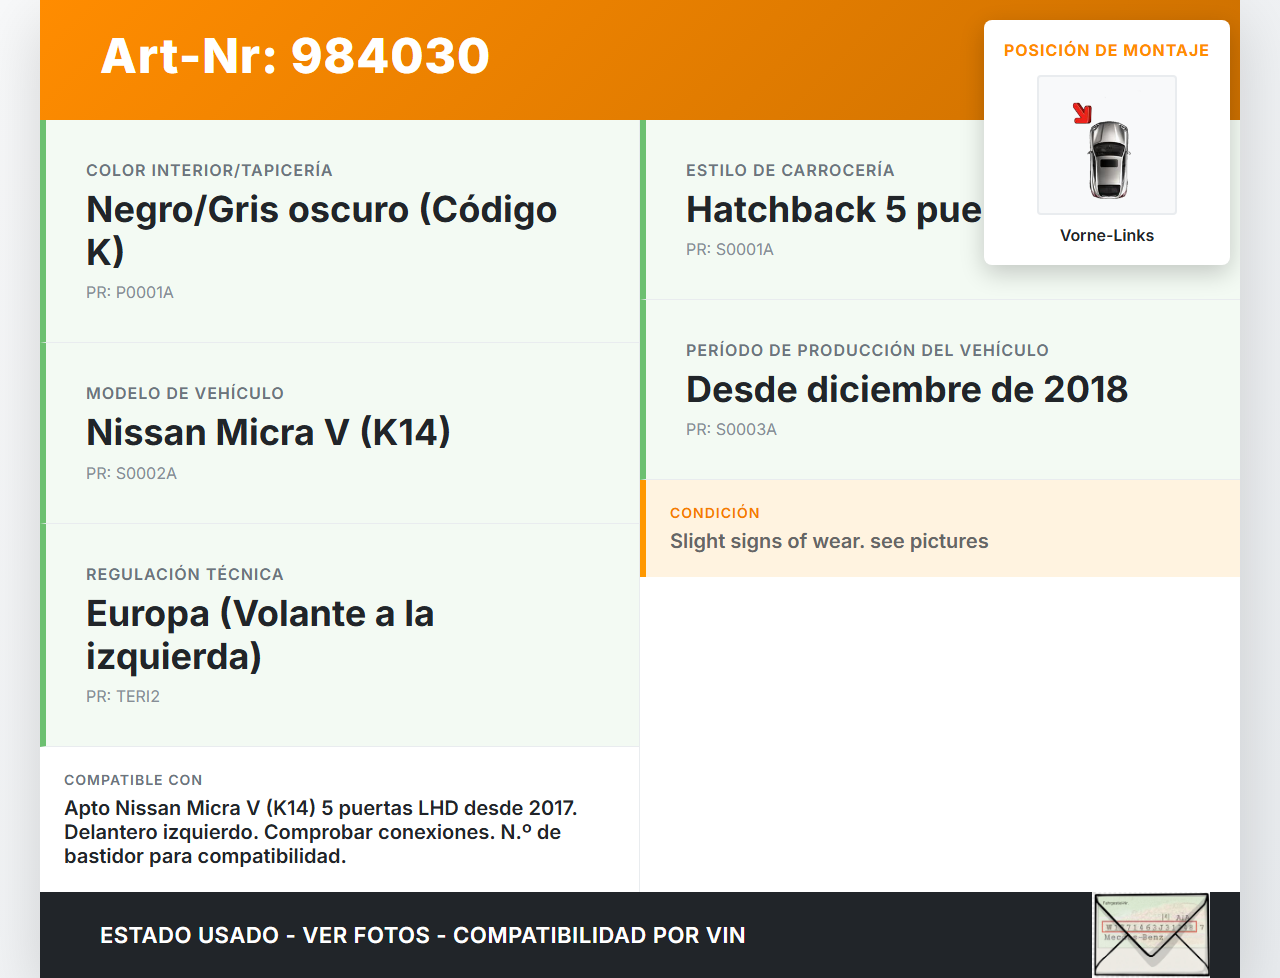
Task: Enable the Europa LHD regulation option
Action: 260,635
